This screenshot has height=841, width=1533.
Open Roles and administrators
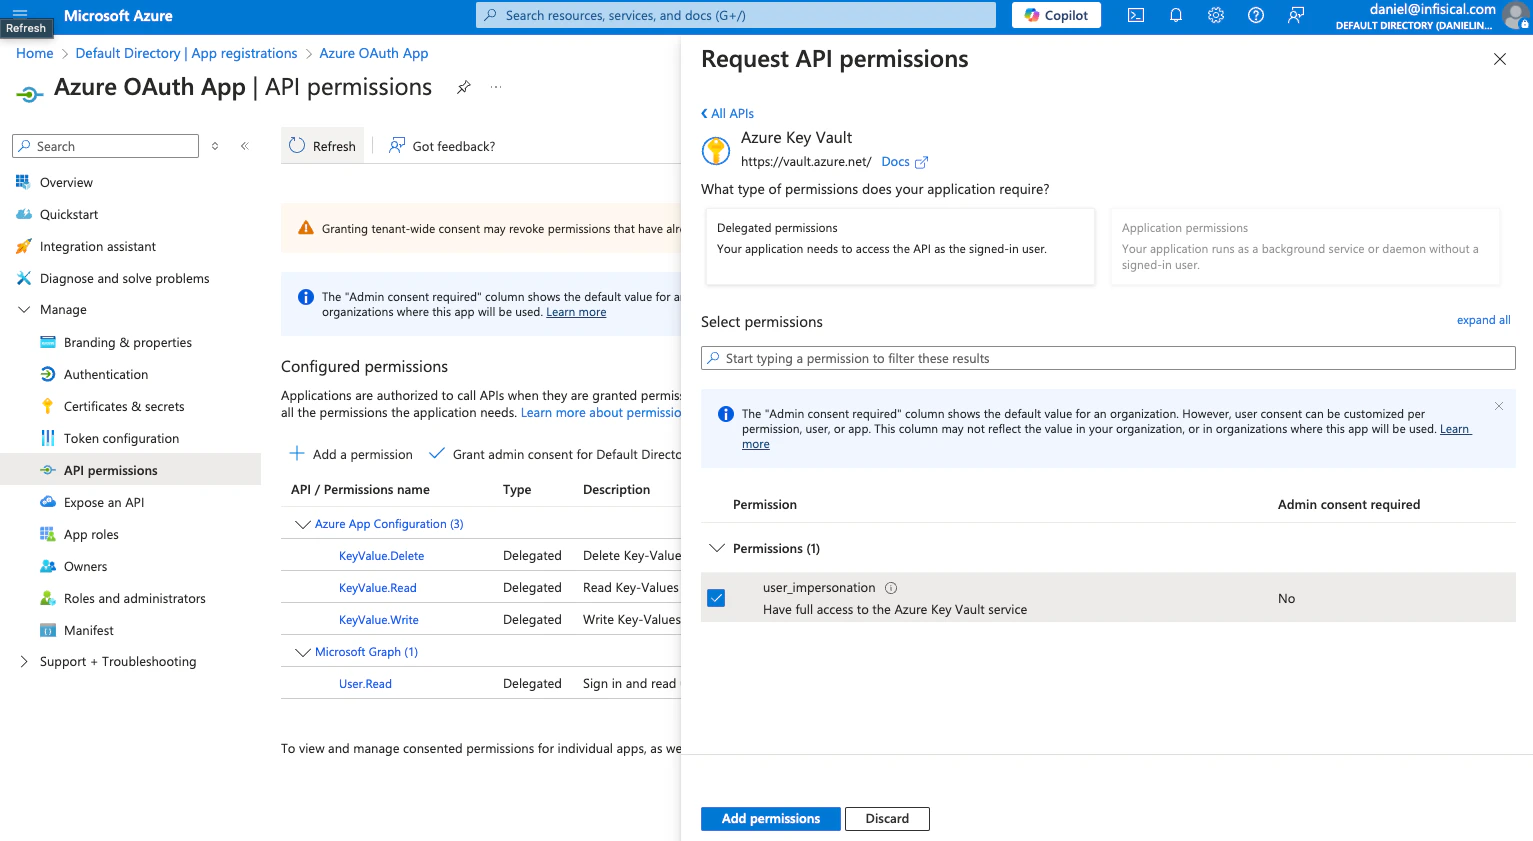135,598
